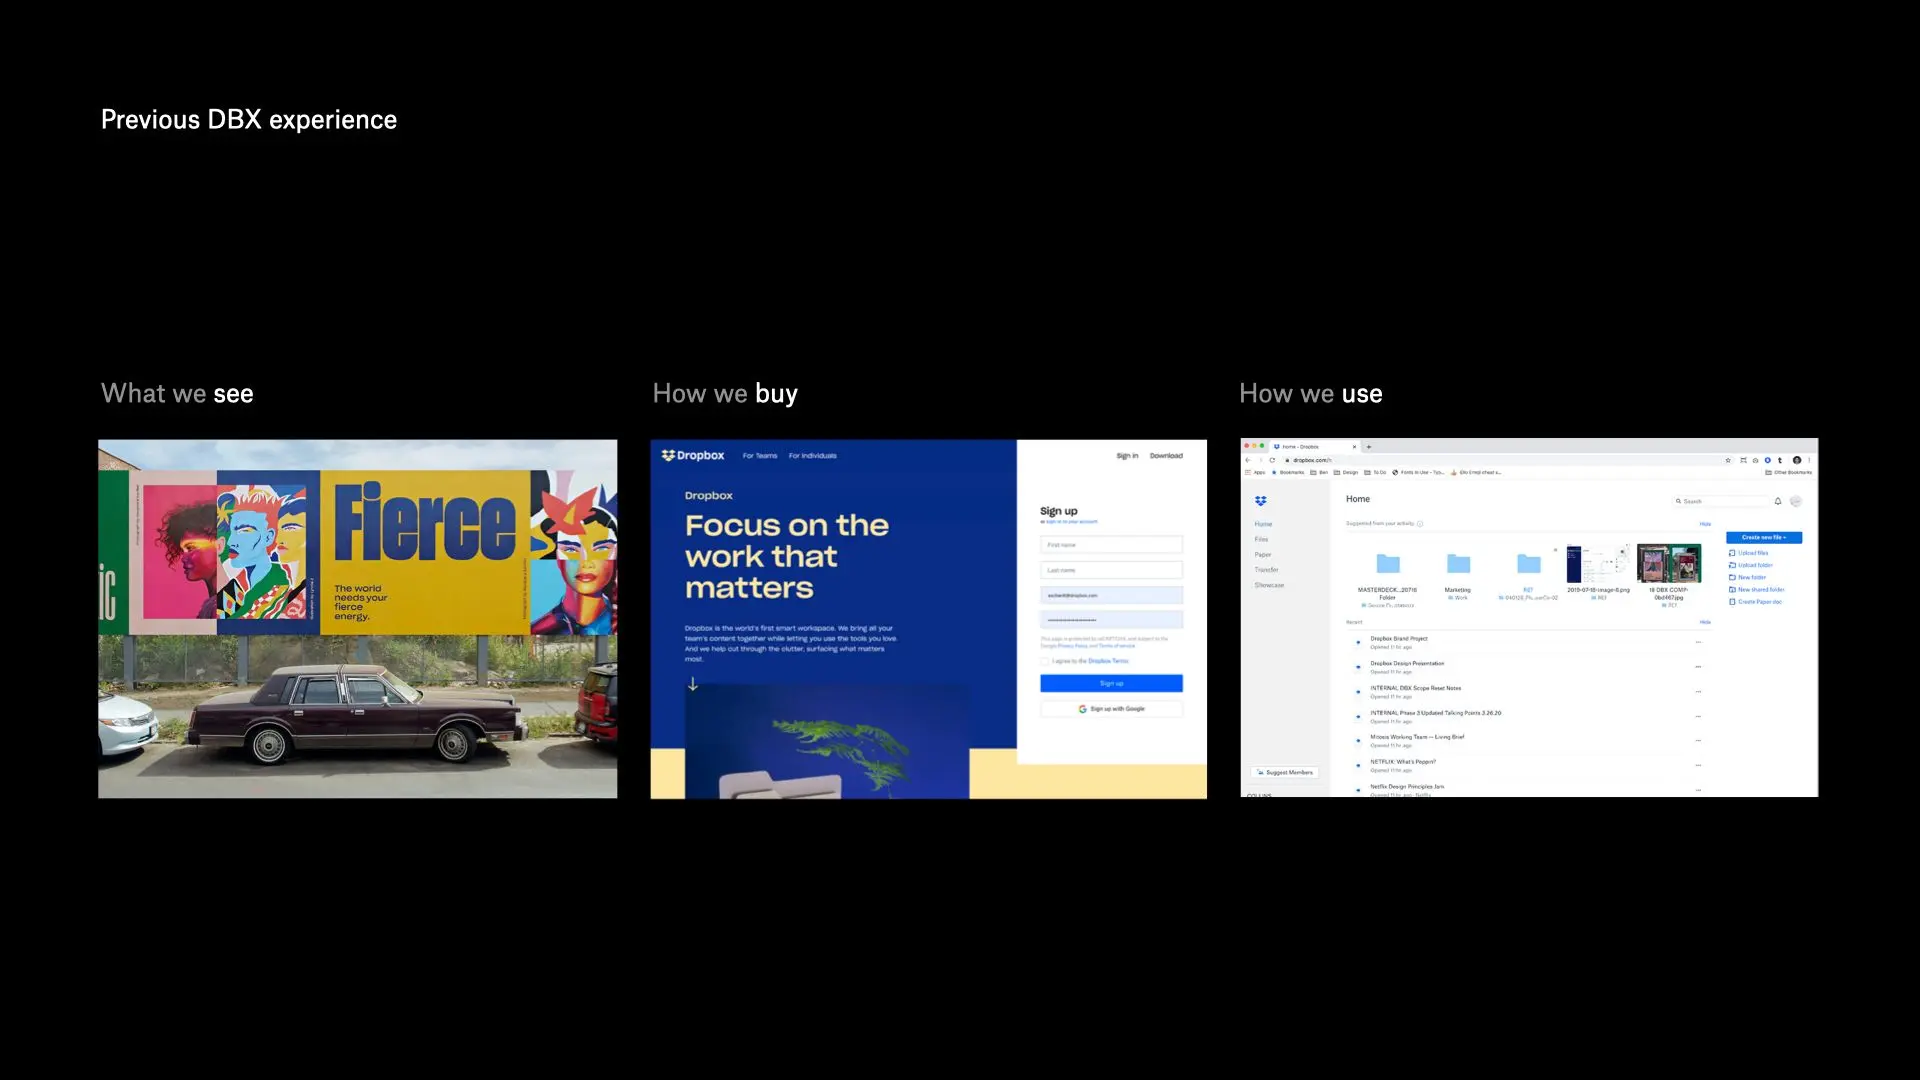
Task: Open the more options menu for 'Dropbox Brand Project'
Action: 1698,642
